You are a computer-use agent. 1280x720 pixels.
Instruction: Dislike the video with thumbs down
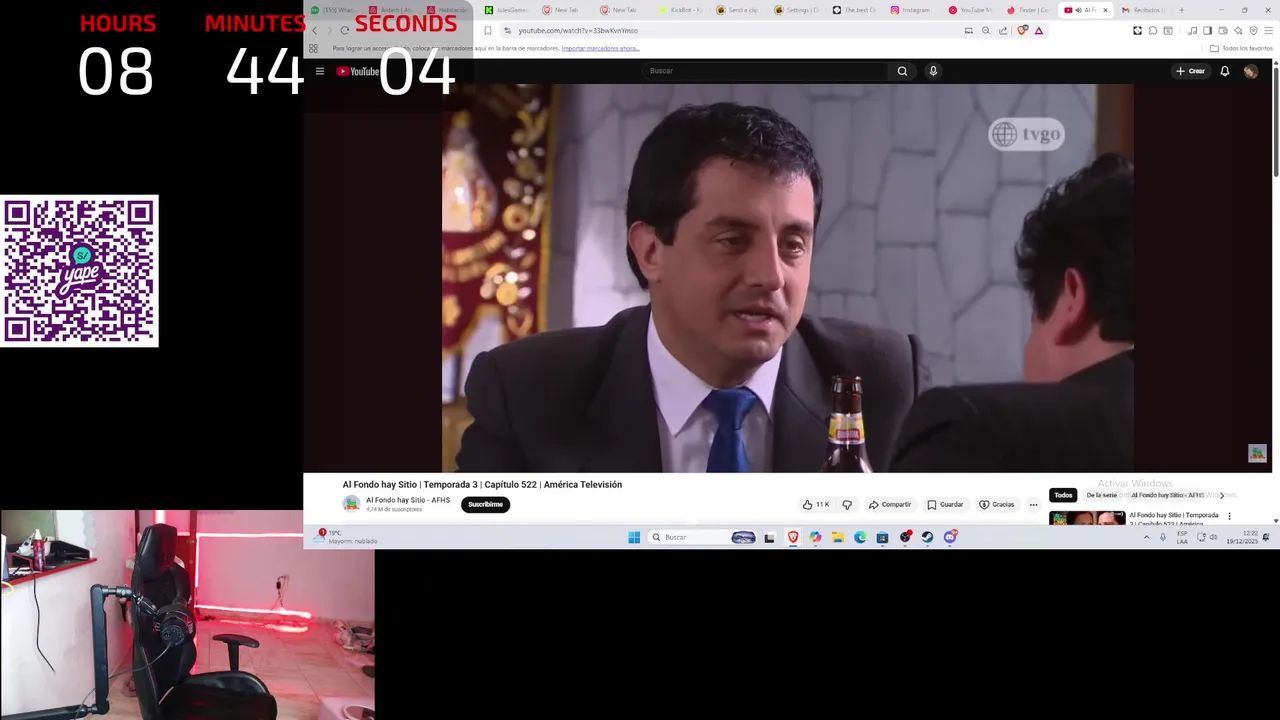pyautogui.click(x=847, y=505)
